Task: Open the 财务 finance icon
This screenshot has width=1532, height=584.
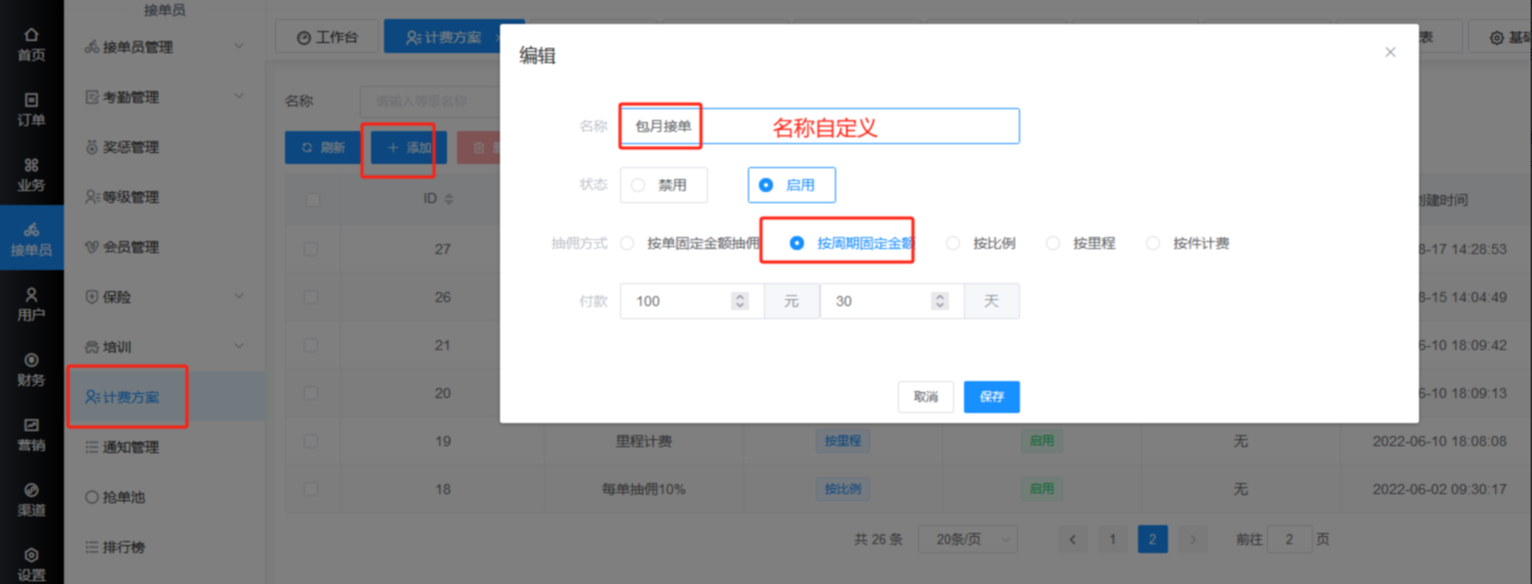Action: tap(31, 361)
